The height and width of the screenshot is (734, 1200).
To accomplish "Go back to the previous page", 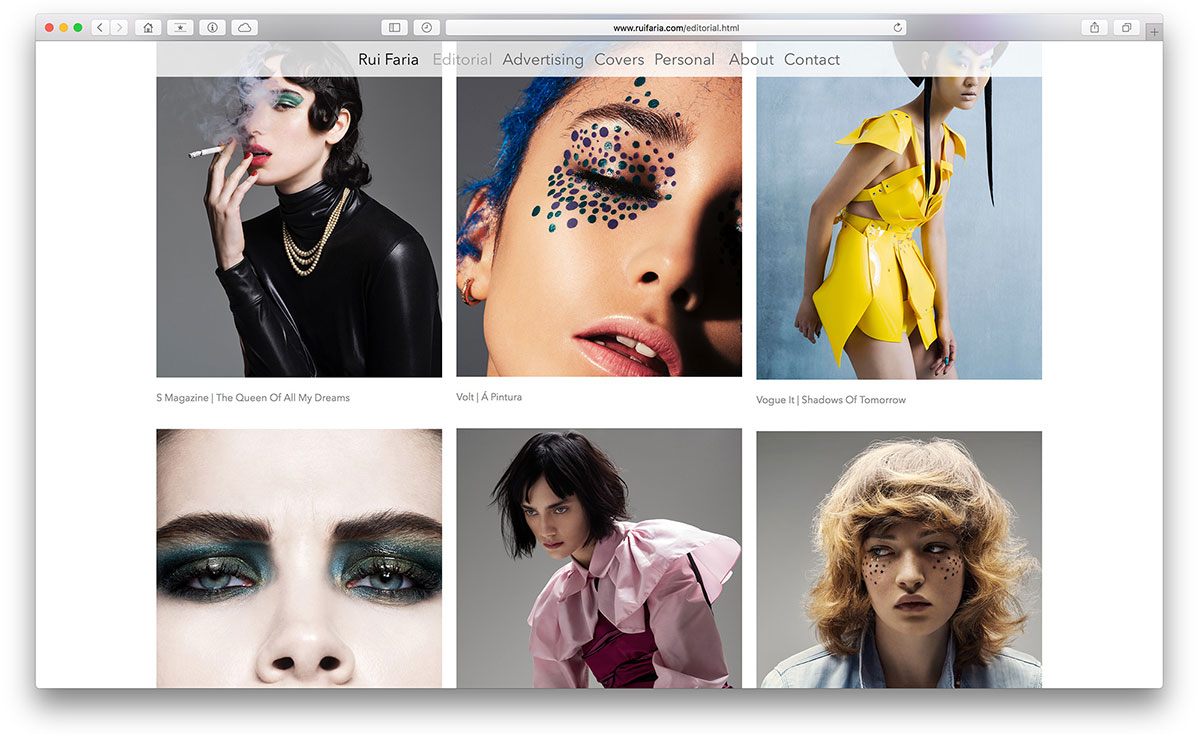I will (100, 28).
